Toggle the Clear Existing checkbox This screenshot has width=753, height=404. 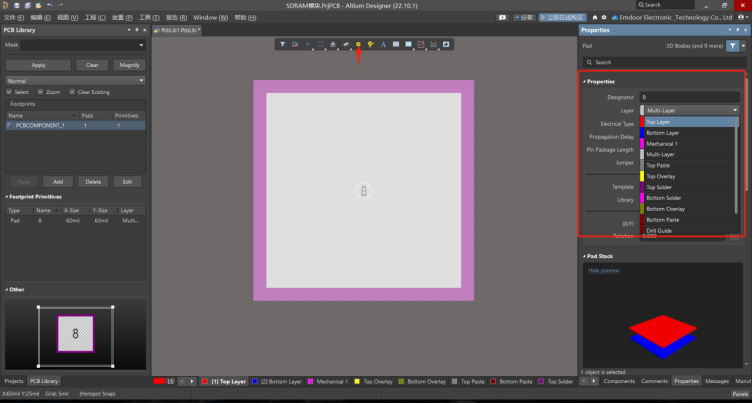tap(71, 92)
